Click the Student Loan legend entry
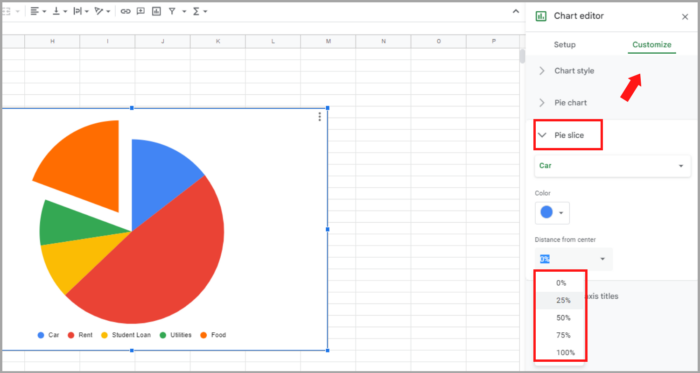 tap(126, 335)
